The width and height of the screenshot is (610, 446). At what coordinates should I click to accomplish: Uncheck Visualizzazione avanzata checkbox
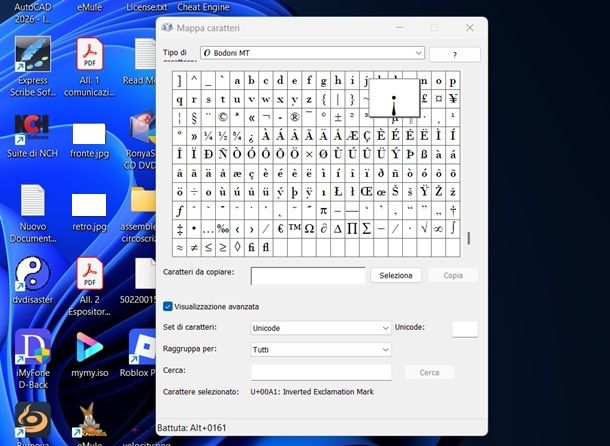[x=167, y=306]
